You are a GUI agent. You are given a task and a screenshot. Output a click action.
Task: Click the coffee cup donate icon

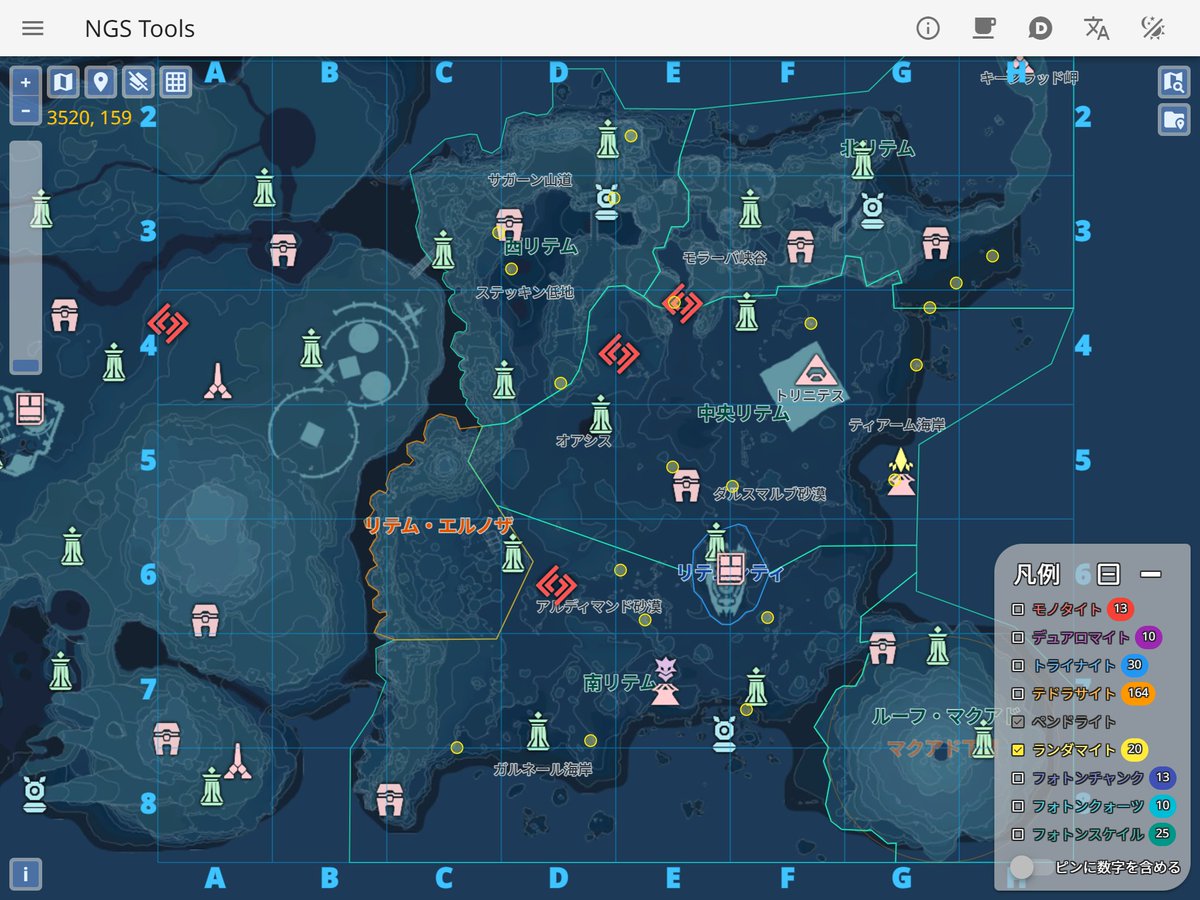pos(984,28)
